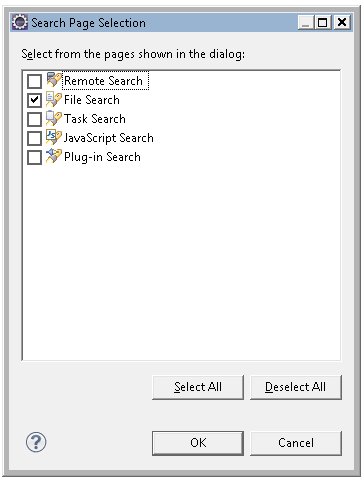Click the File Search page icon
364x480 pixels.
click(x=54, y=99)
